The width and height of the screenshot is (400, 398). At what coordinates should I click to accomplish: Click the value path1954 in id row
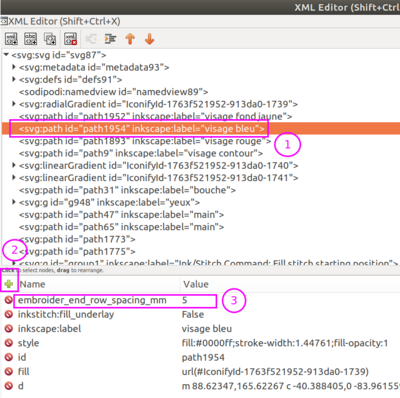[203, 357]
